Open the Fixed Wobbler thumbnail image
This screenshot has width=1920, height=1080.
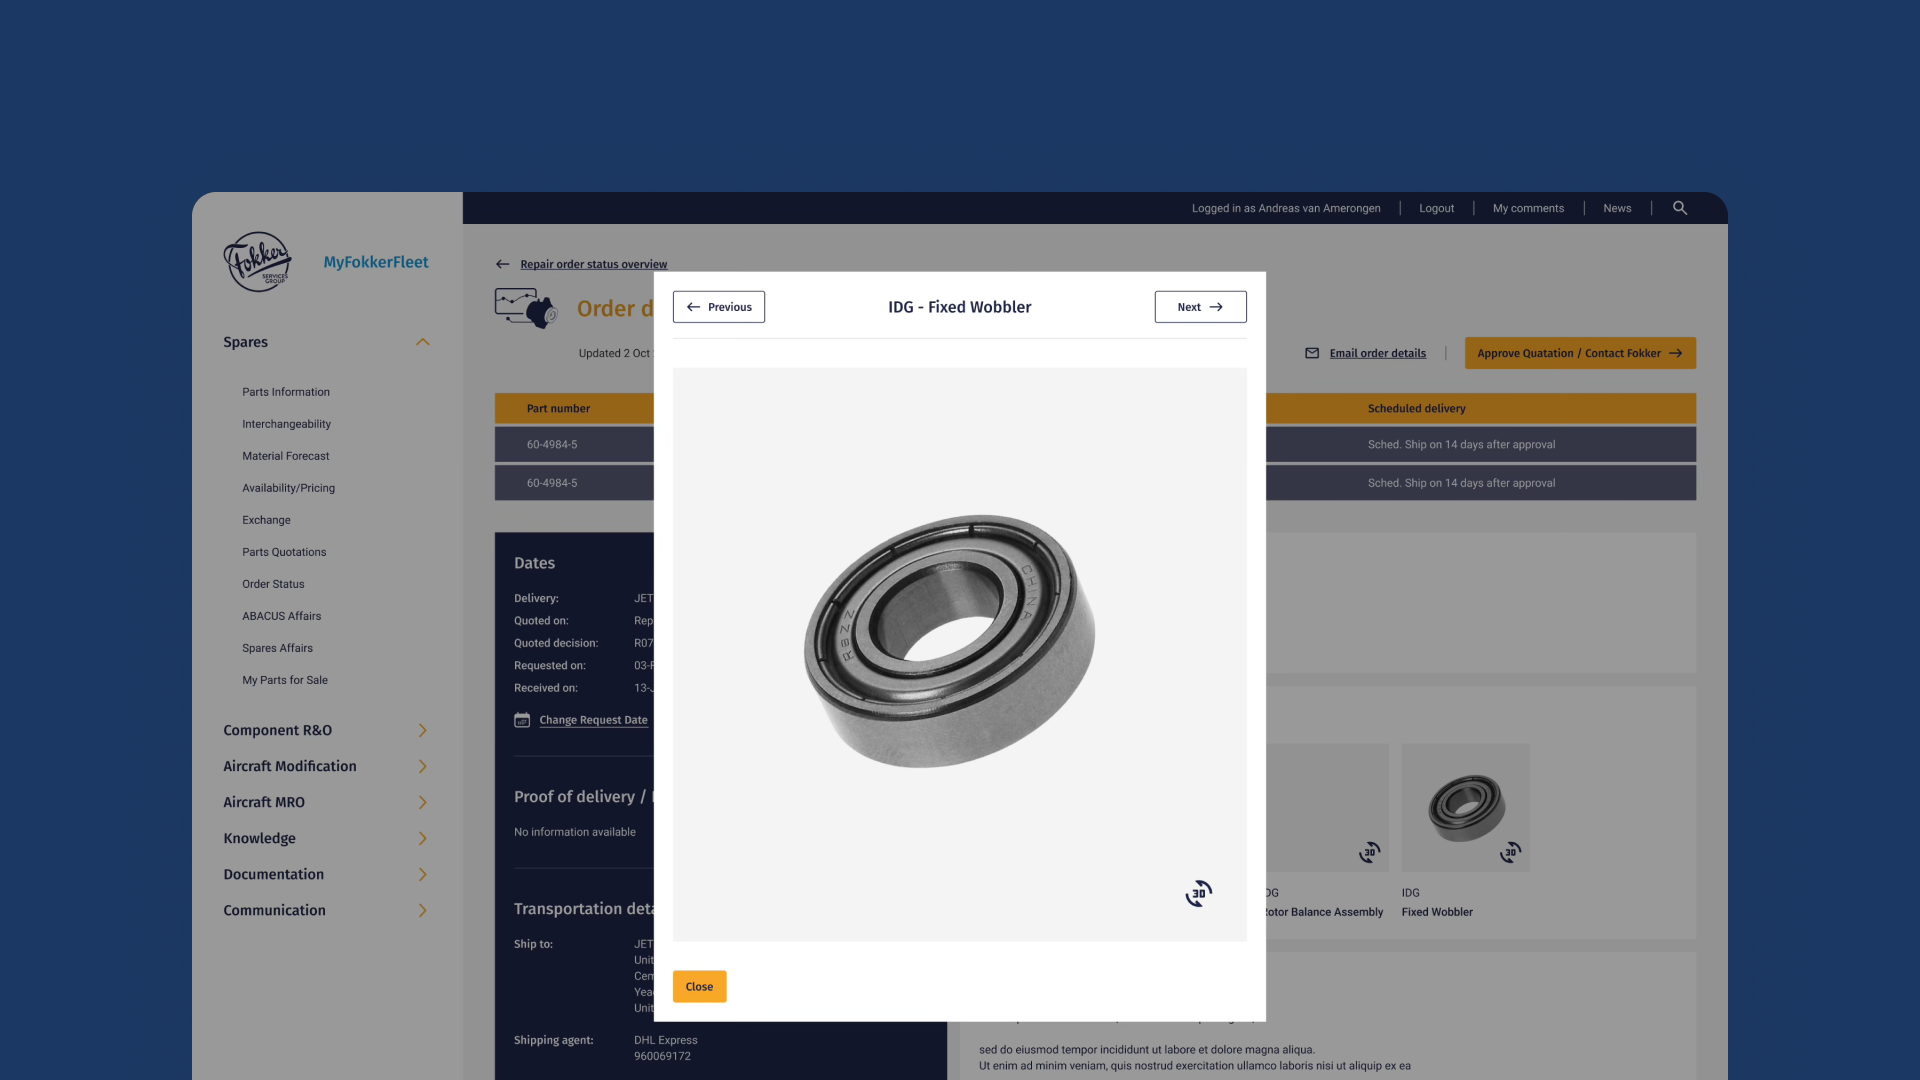pos(1465,805)
